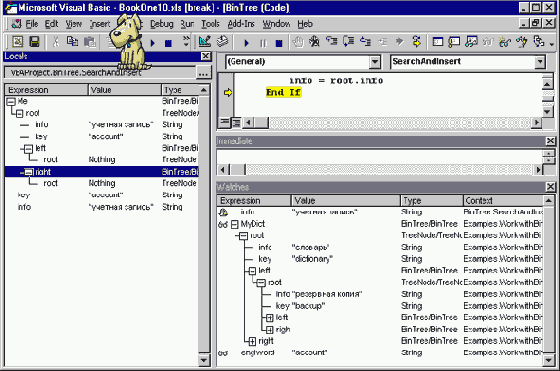Close the Watches window
Viewport: 560px width, 371px height.
click(550, 187)
